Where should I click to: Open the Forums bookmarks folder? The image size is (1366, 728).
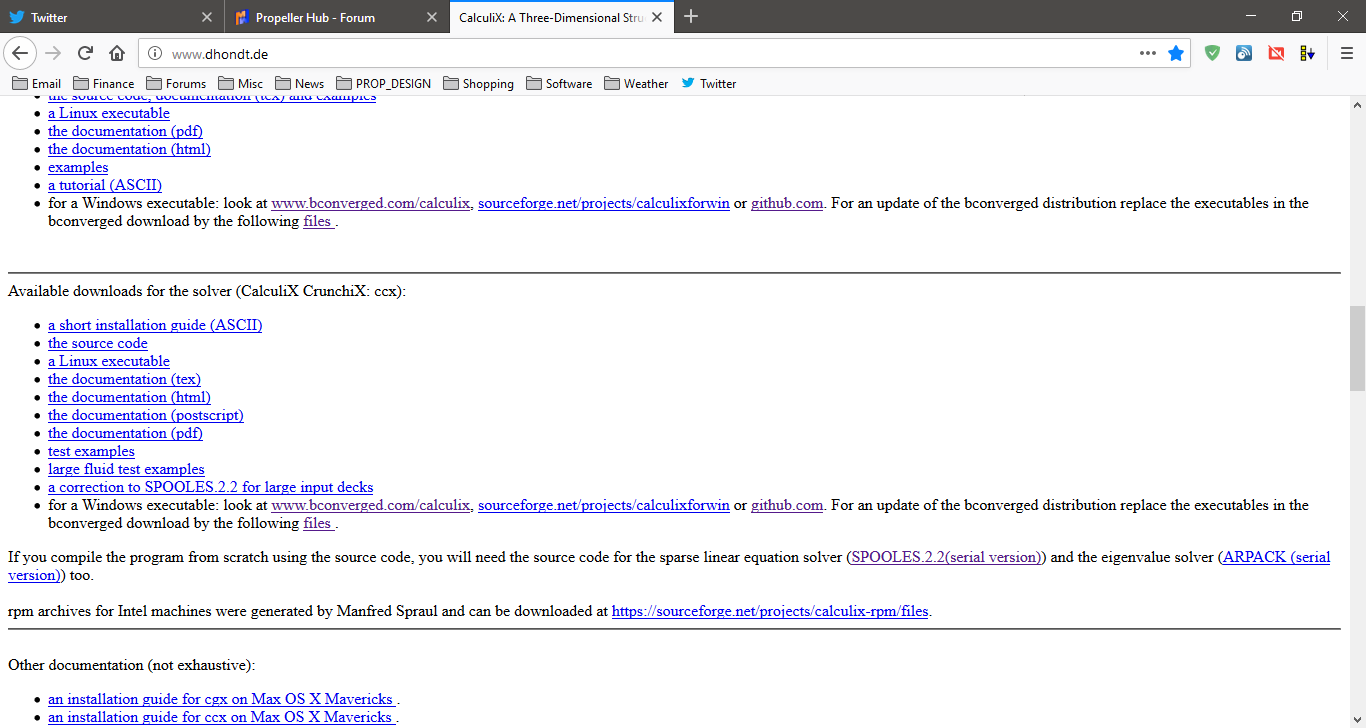(x=176, y=83)
